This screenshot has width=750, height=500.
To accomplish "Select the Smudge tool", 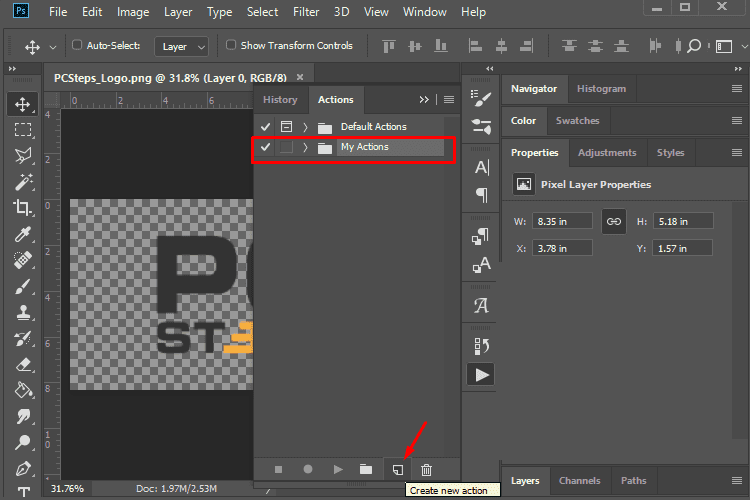I will click(x=22, y=417).
